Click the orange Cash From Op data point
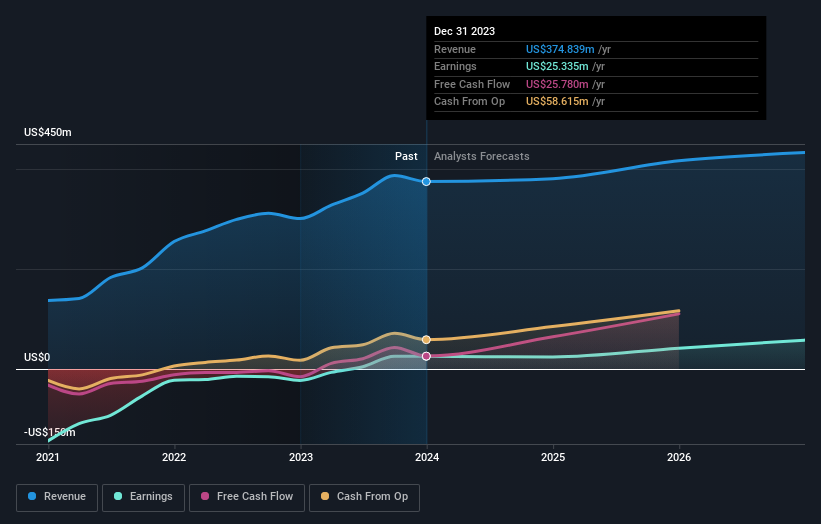821x524 pixels. coord(426,340)
